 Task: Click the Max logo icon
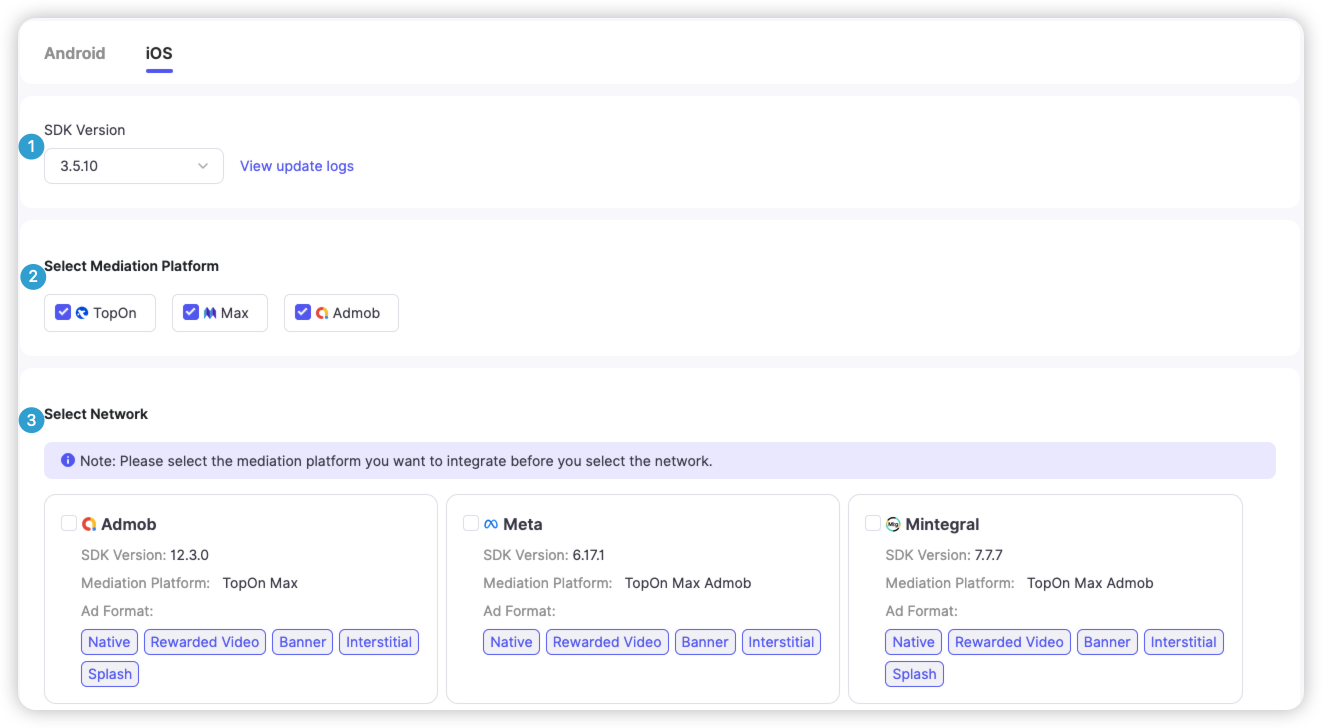(210, 313)
